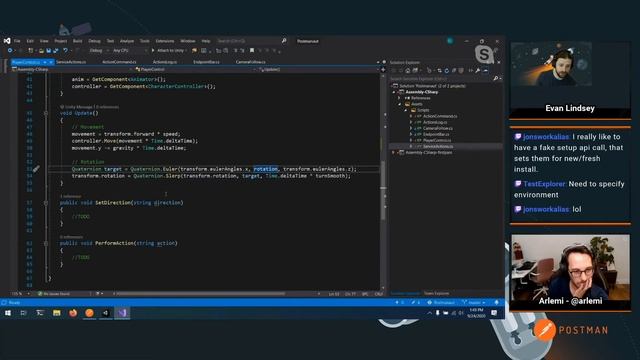Click Solution Explorer refresh icon
Screen dimensions: 640x360
[x=447, y=71]
